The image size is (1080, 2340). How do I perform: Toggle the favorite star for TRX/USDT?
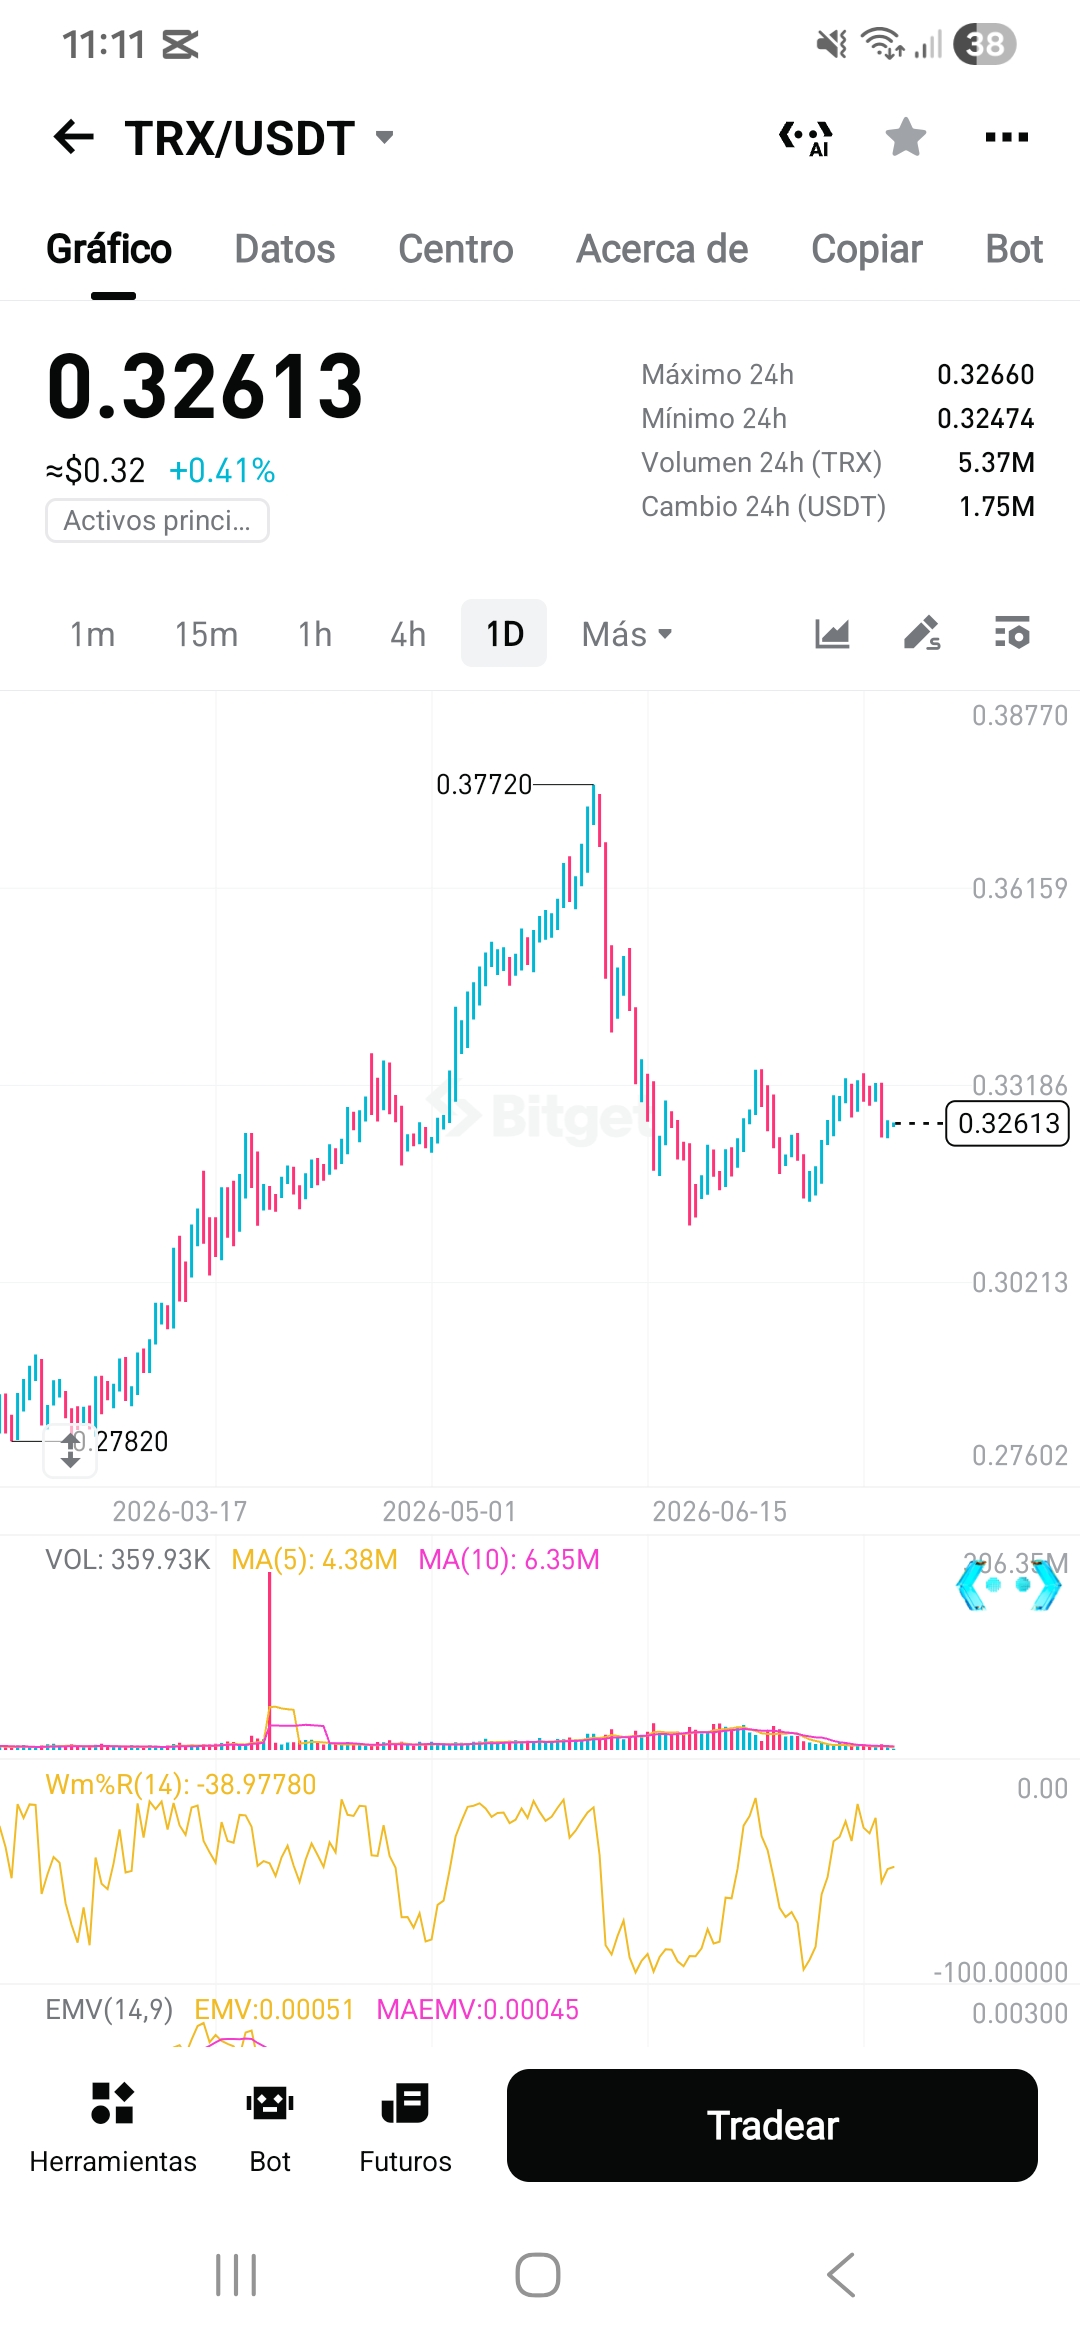point(906,137)
